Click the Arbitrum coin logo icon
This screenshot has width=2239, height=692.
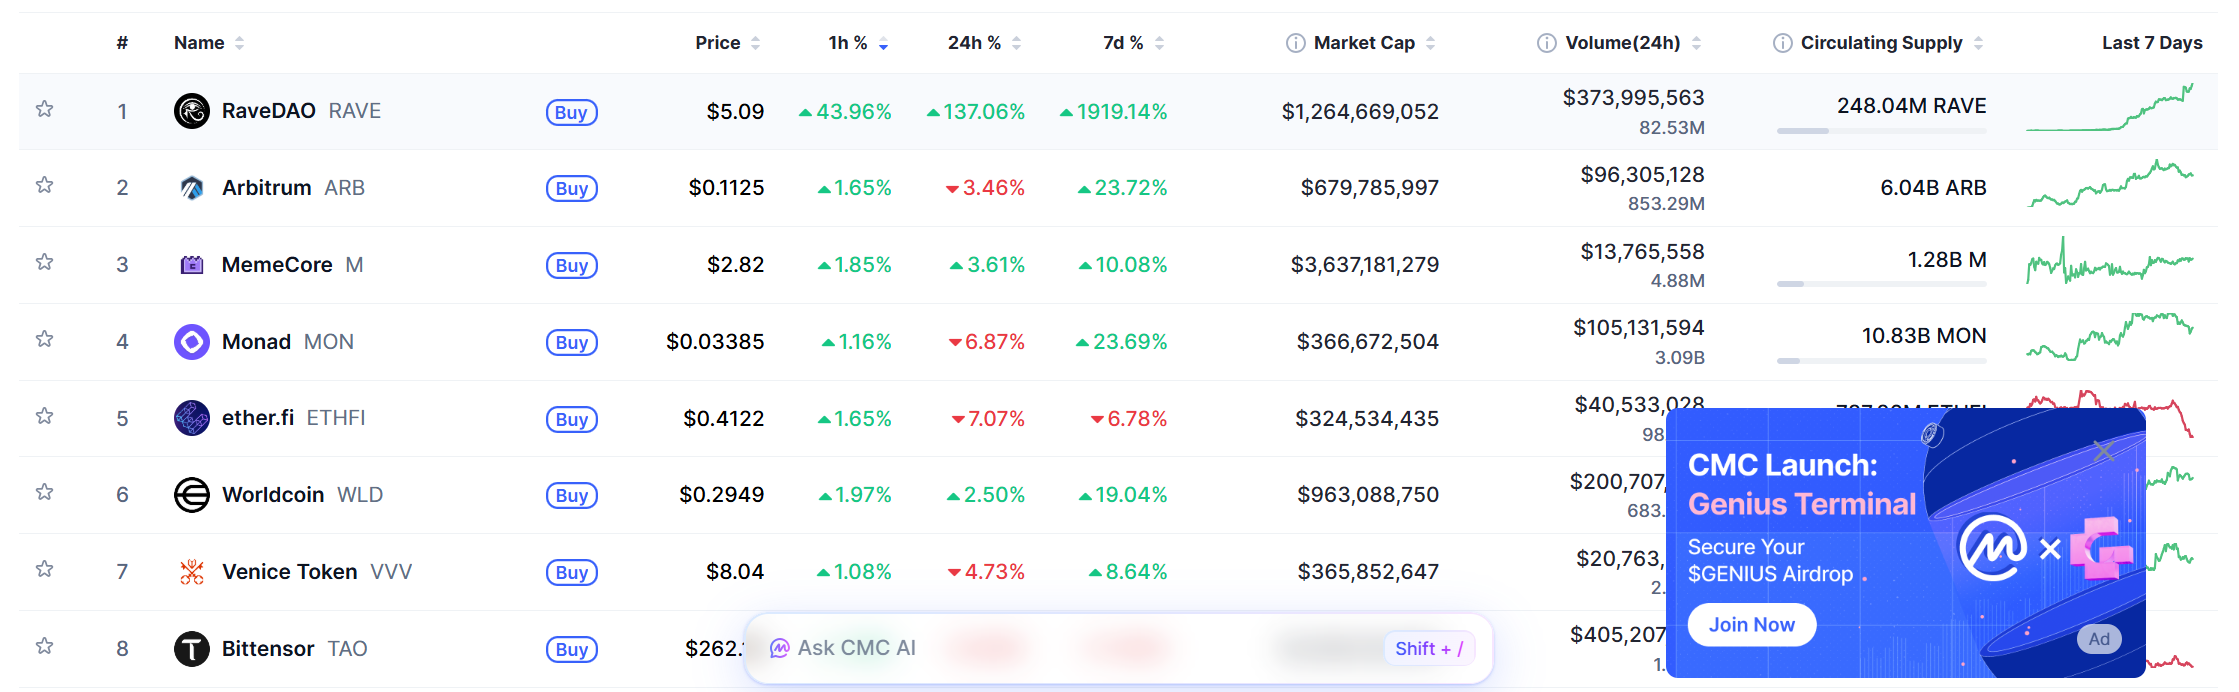(x=191, y=188)
